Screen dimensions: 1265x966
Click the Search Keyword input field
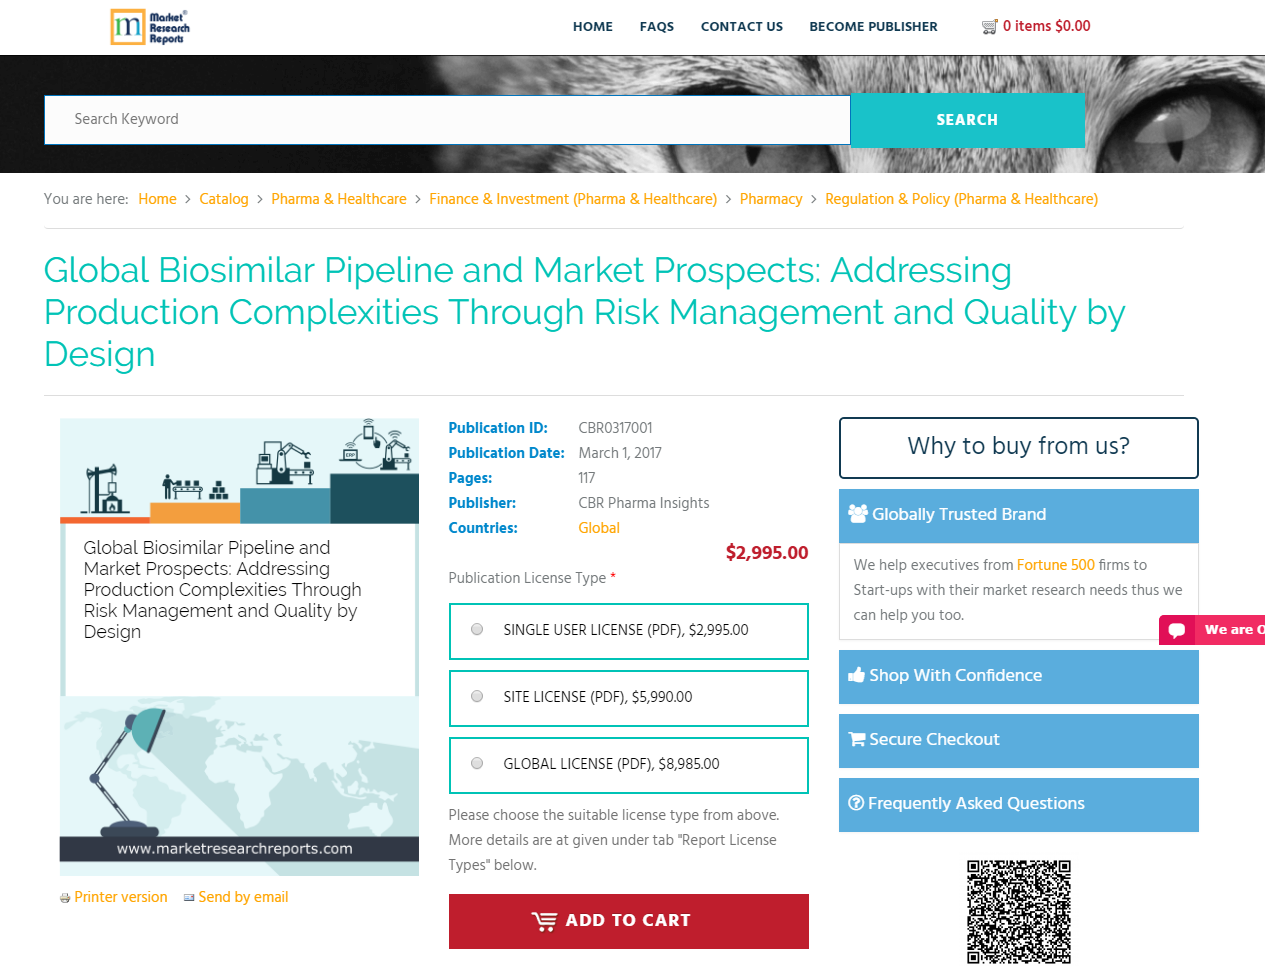tap(447, 120)
